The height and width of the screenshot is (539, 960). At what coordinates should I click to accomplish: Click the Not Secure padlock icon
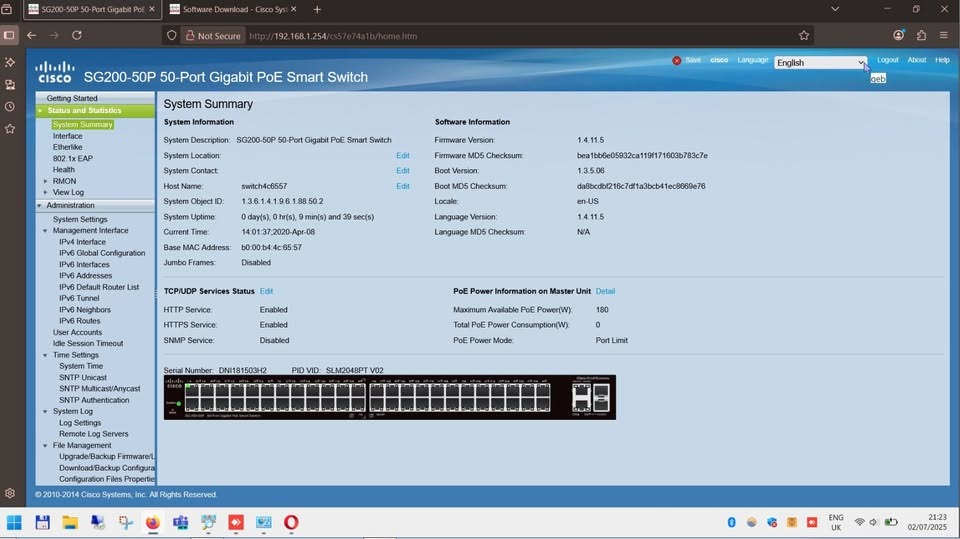click(x=190, y=36)
